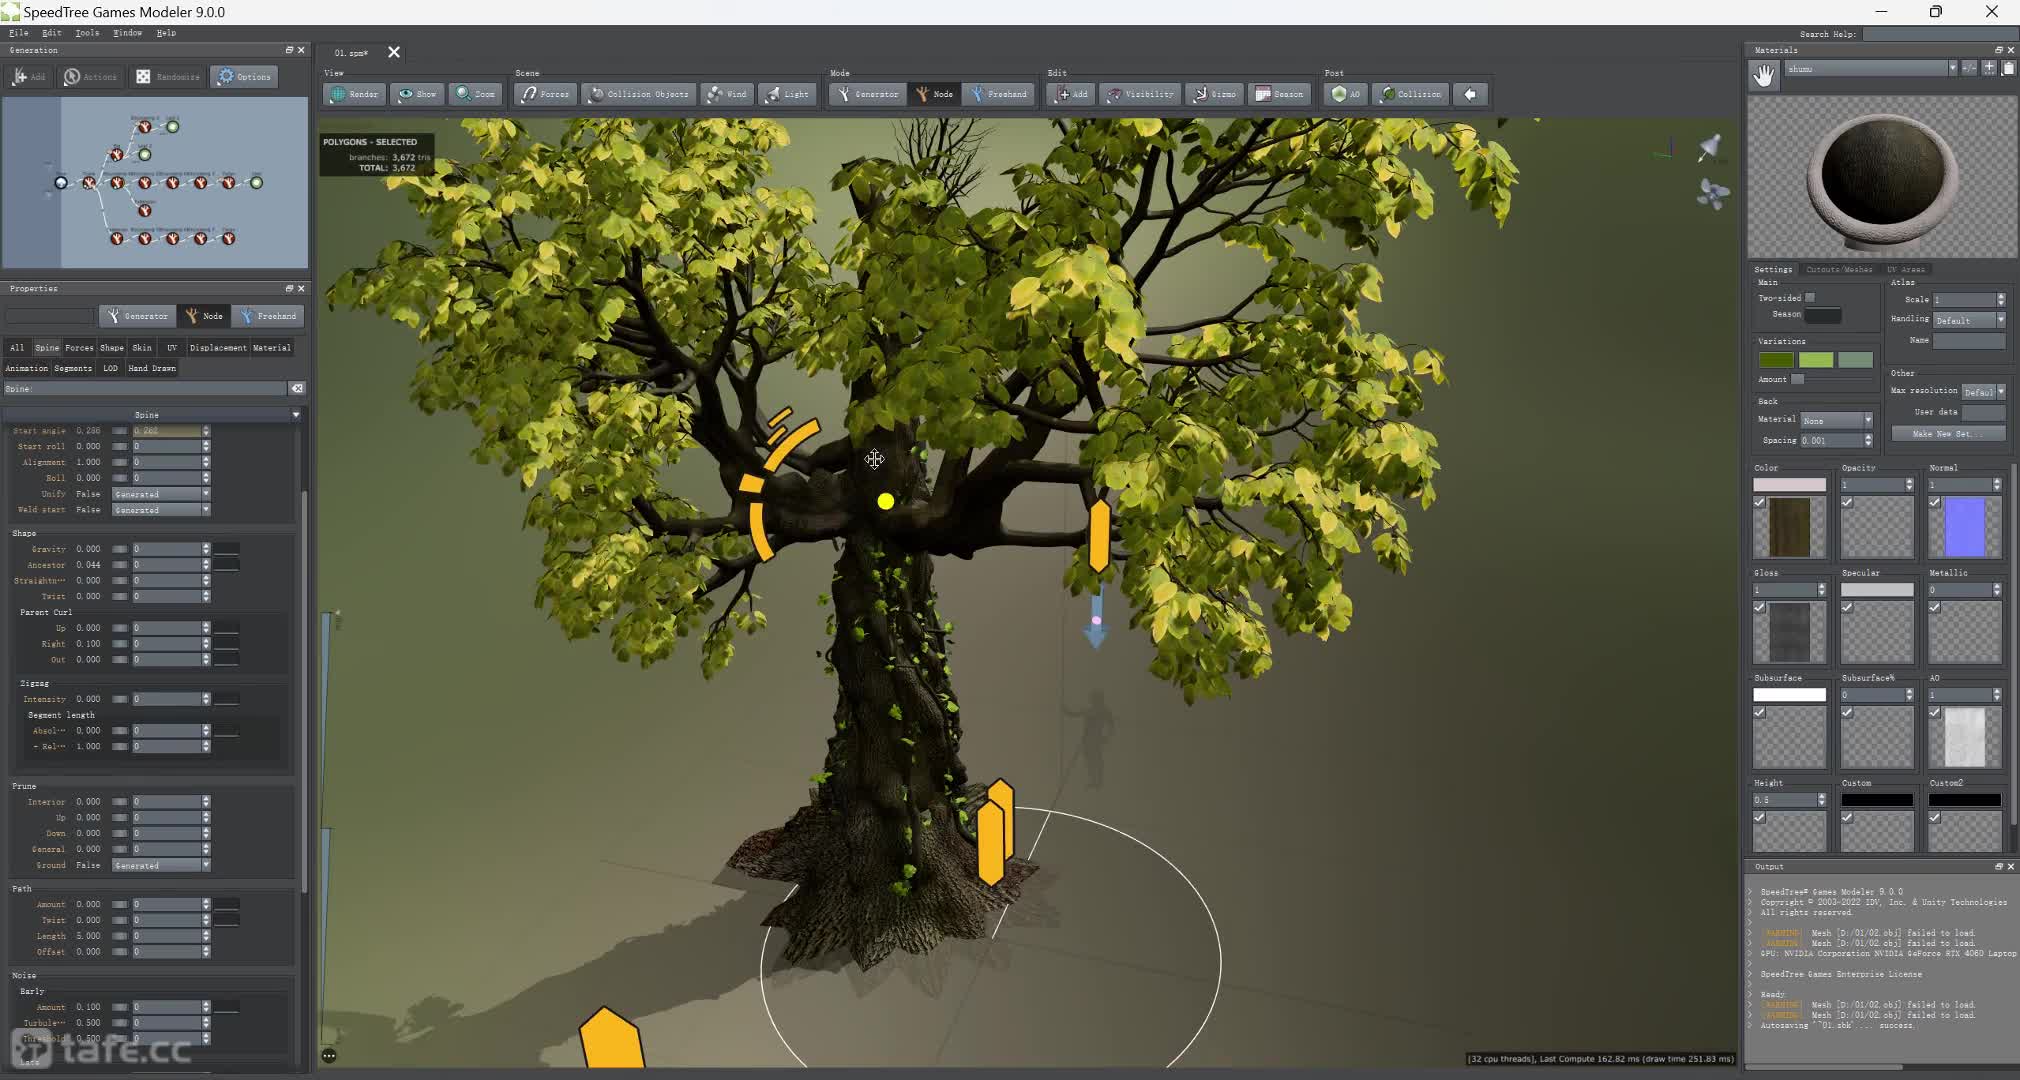Open the Max resolution dropdown
The image size is (2020, 1080).
[1983, 391]
